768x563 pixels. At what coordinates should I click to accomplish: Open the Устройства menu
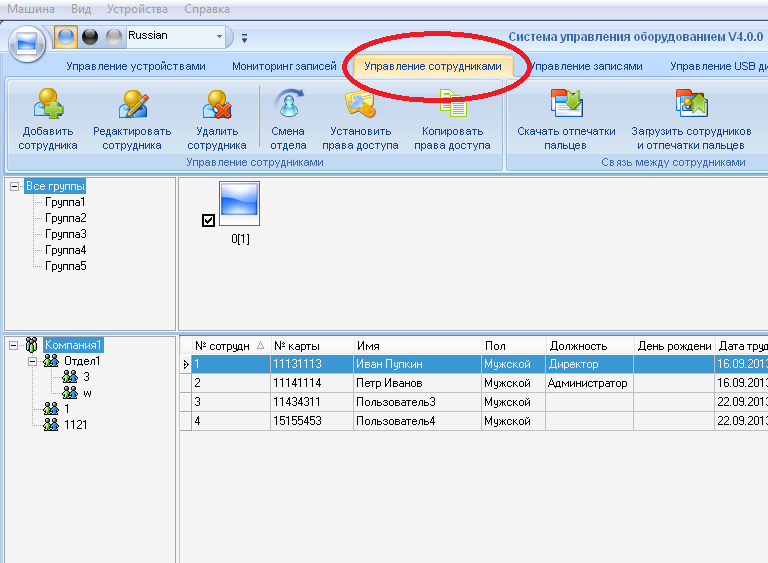click(x=137, y=9)
